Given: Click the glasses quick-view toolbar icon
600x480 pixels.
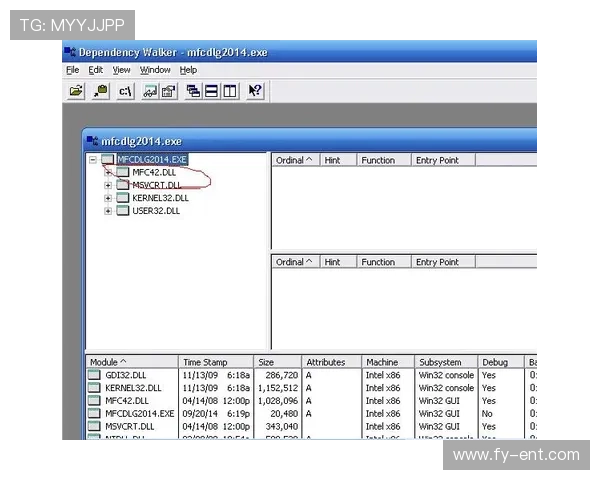Looking at the screenshot, I should tap(150, 91).
